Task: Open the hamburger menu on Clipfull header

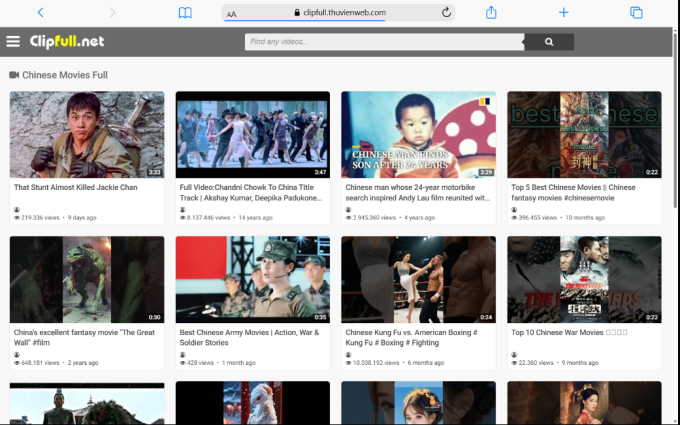Action: click(x=13, y=42)
